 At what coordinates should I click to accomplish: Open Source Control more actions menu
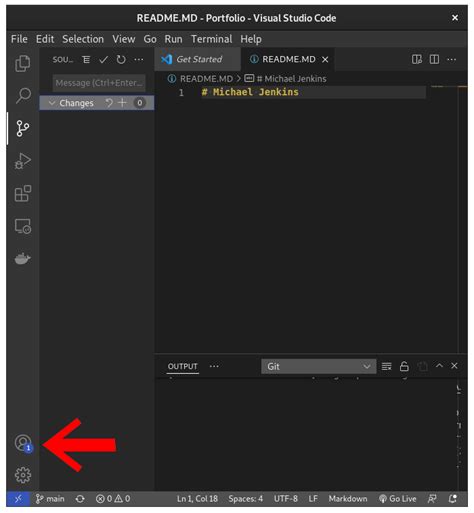click(x=139, y=60)
